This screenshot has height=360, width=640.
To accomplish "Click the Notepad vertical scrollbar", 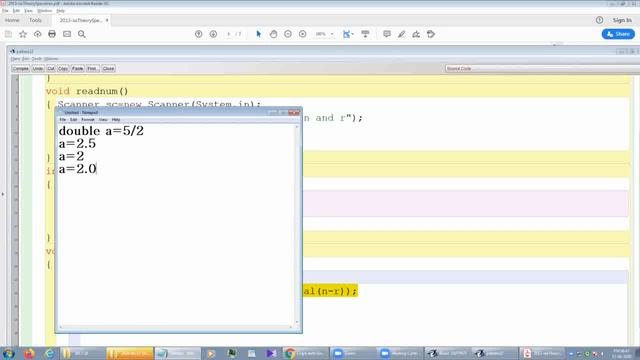I will (x=297, y=224).
